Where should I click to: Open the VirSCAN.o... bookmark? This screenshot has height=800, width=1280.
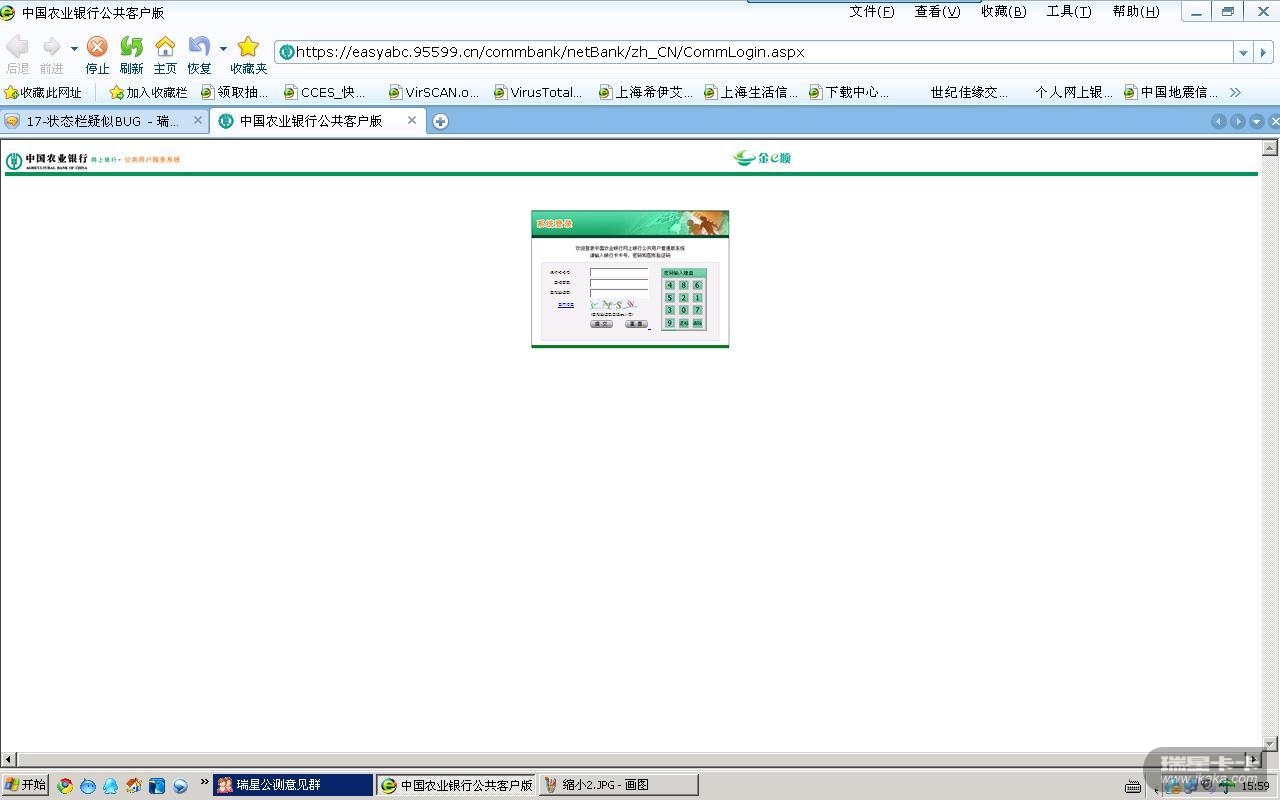[x=435, y=92]
